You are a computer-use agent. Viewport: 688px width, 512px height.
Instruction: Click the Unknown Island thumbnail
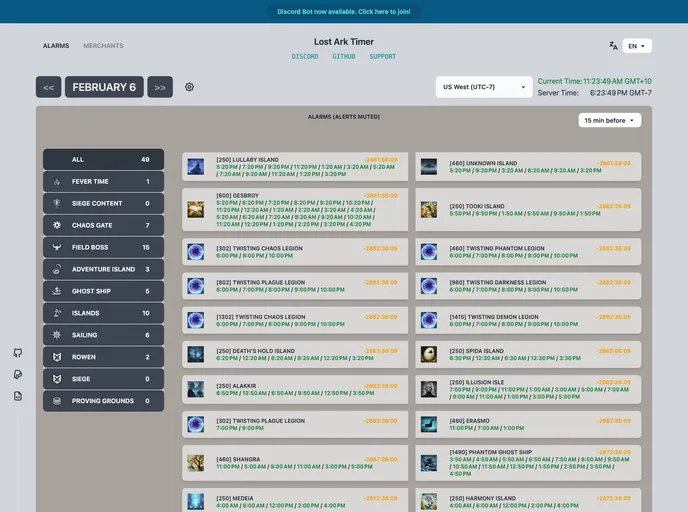click(x=429, y=167)
